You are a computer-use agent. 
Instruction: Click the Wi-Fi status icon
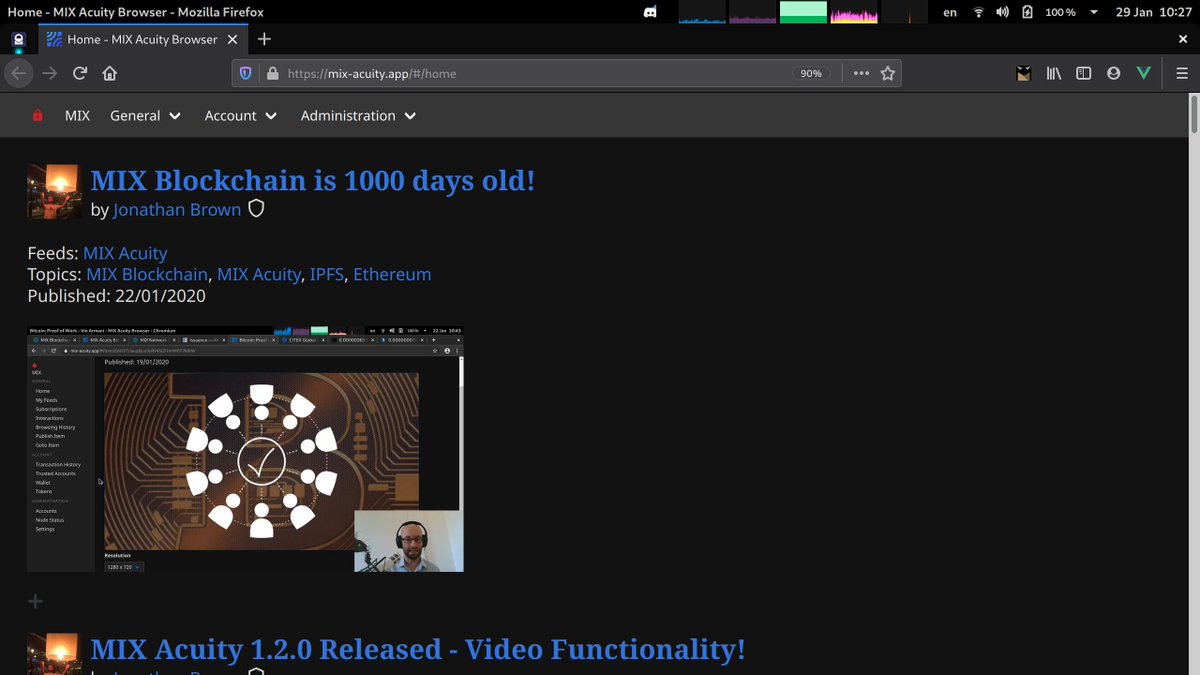[x=978, y=12]
